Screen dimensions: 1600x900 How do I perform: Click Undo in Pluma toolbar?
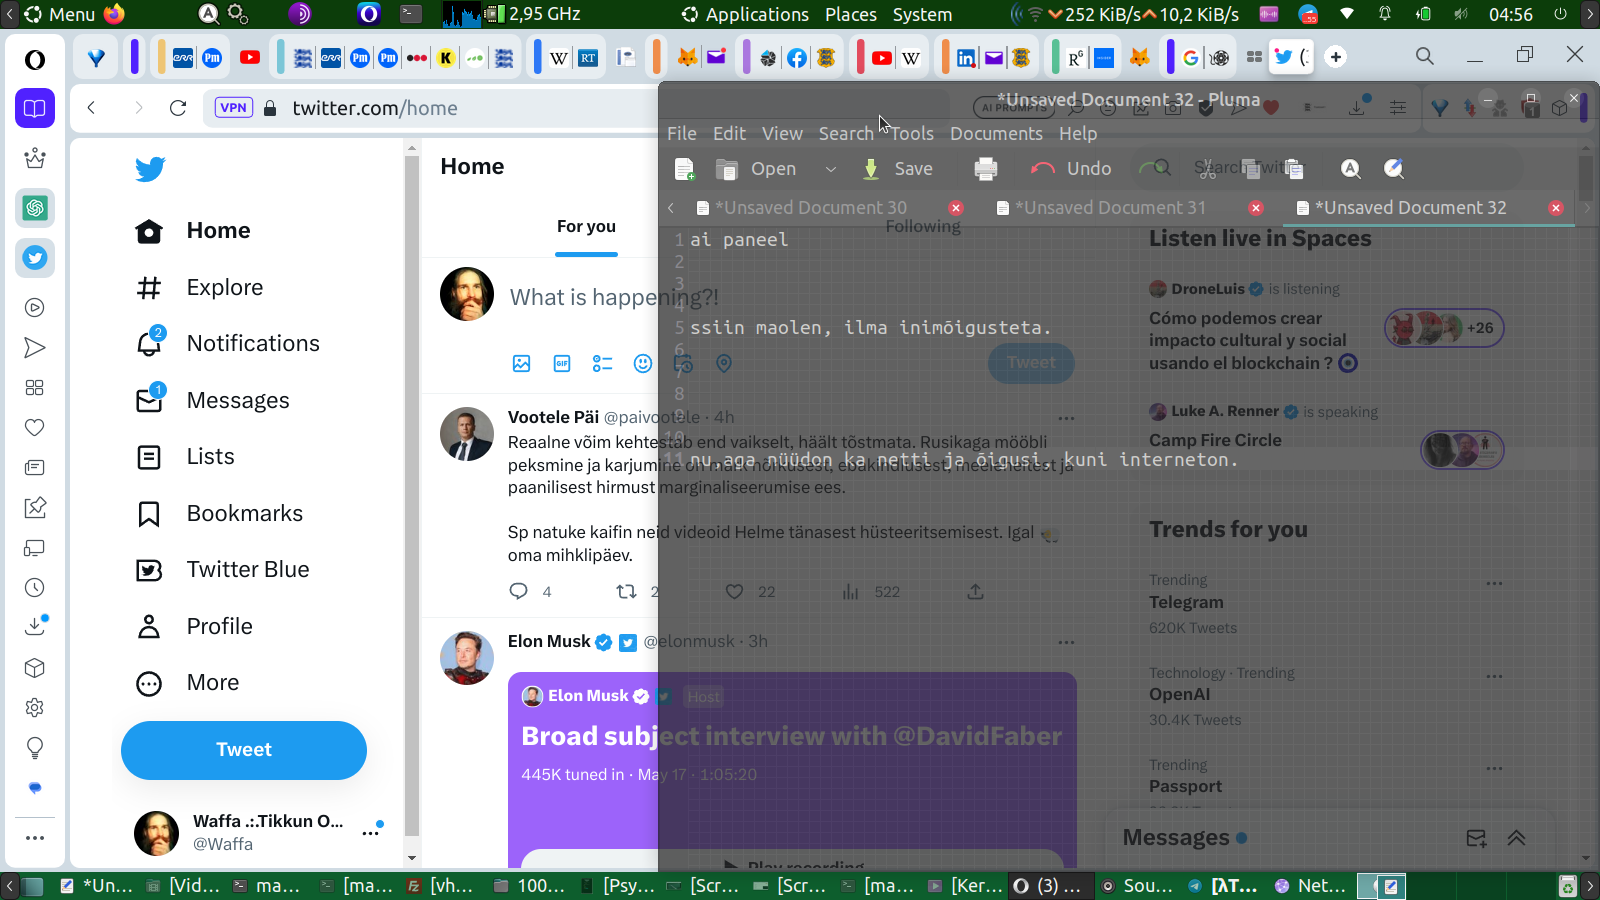click(x=1071, y=169)
